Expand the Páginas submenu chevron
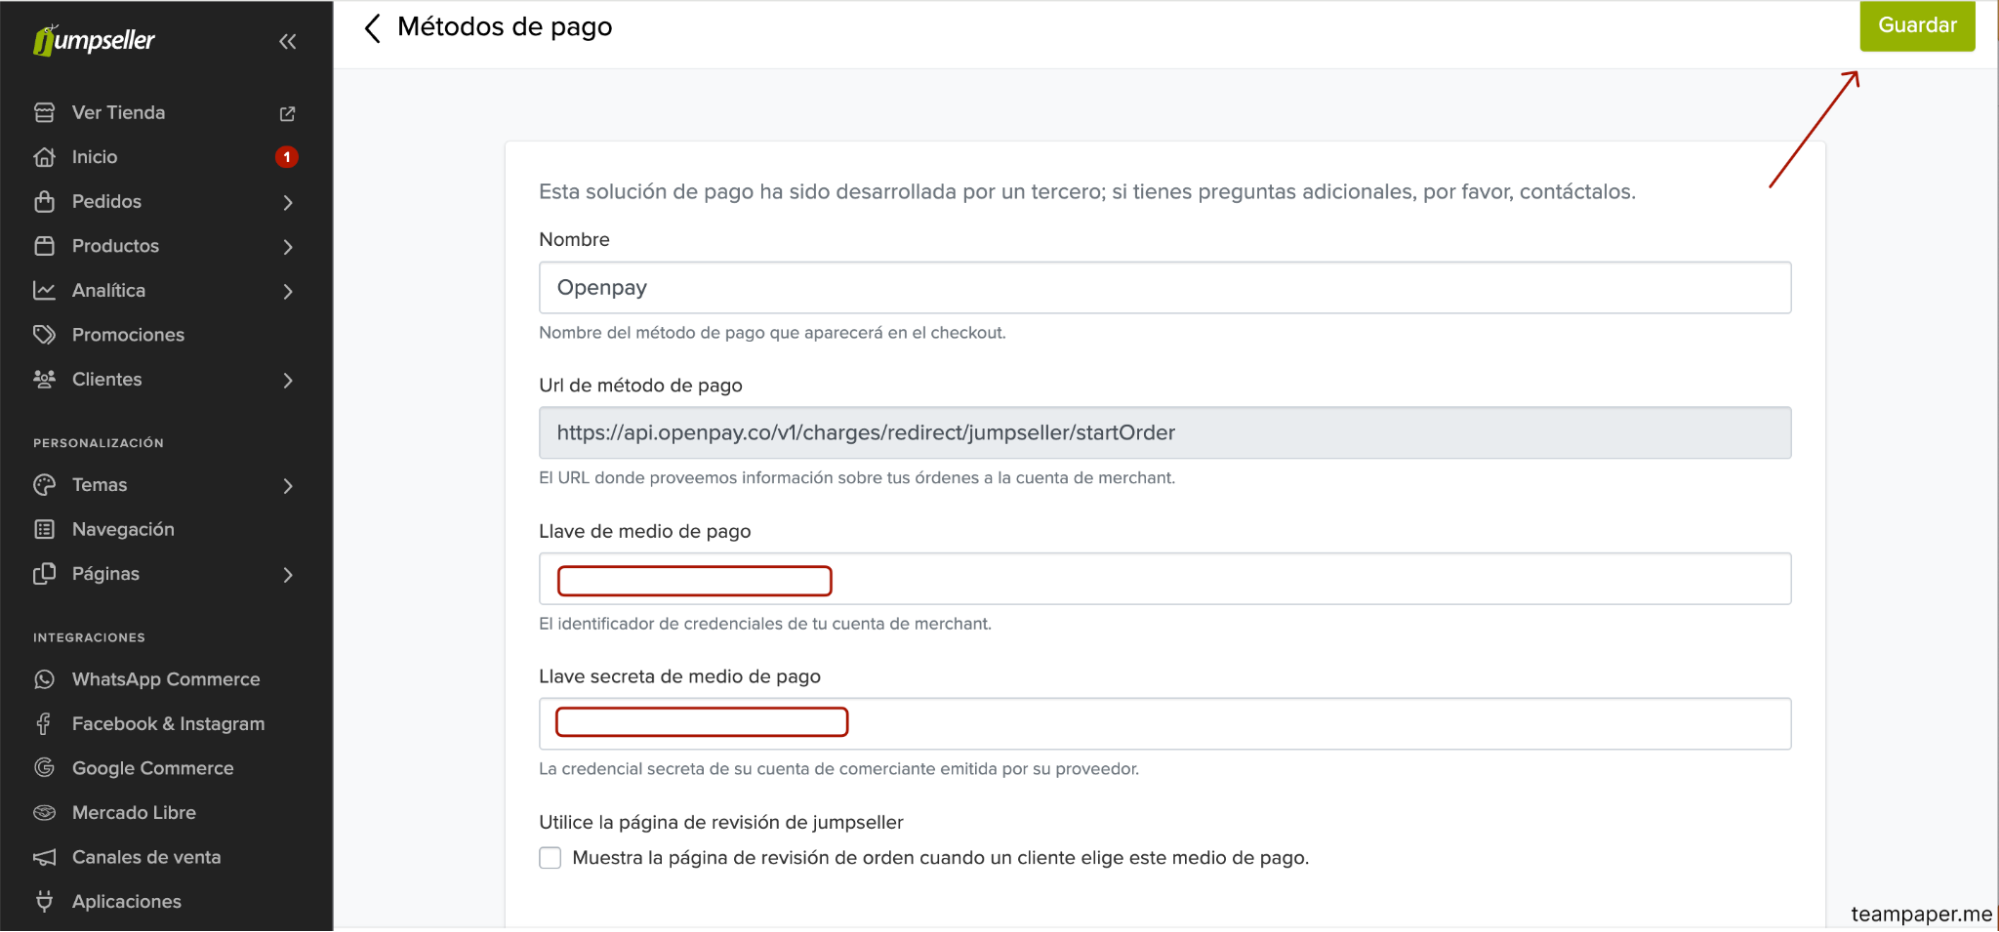Screen dimensions: 1999x932 [288, 575]
